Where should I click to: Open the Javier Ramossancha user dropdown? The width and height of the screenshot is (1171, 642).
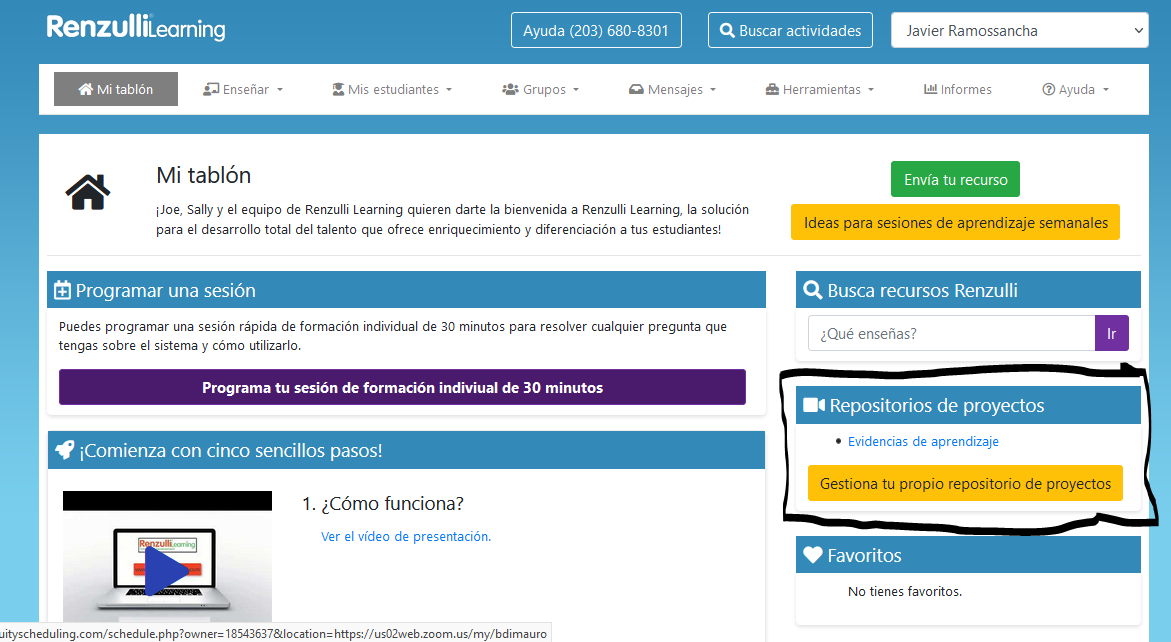pyautogui.click(x=1019, y=31)
